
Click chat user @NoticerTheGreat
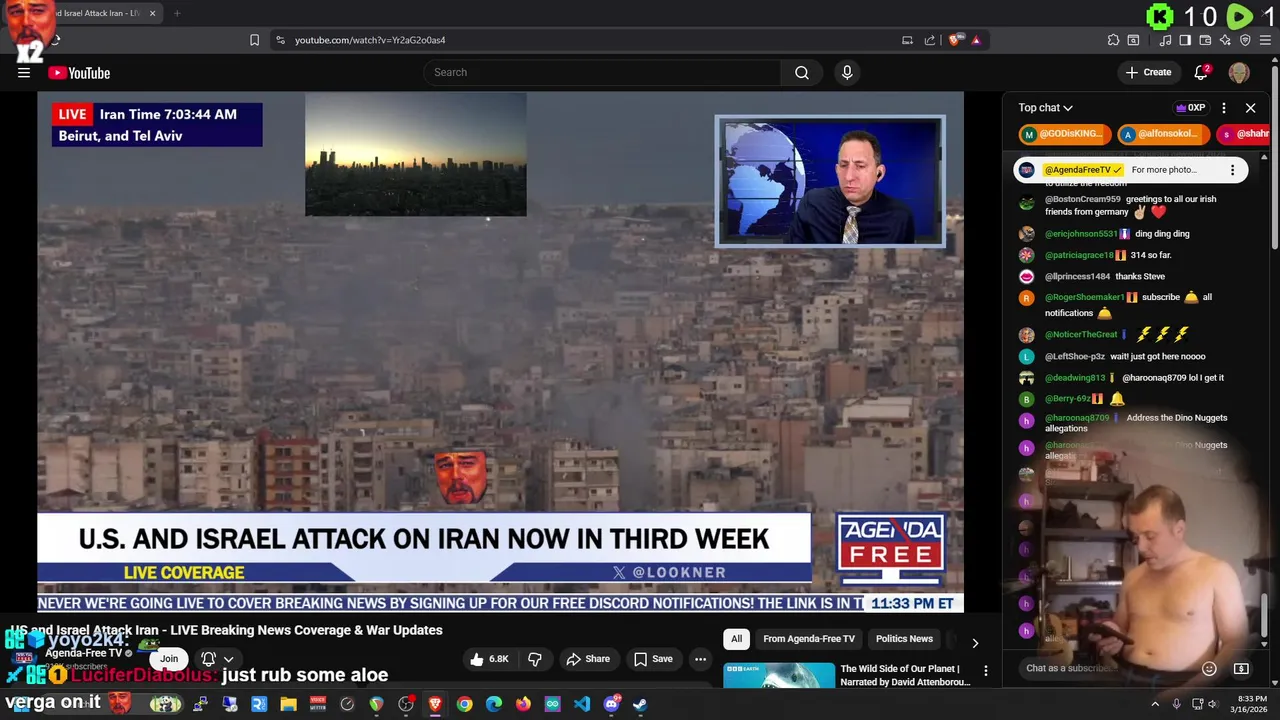coord(1081,334)
